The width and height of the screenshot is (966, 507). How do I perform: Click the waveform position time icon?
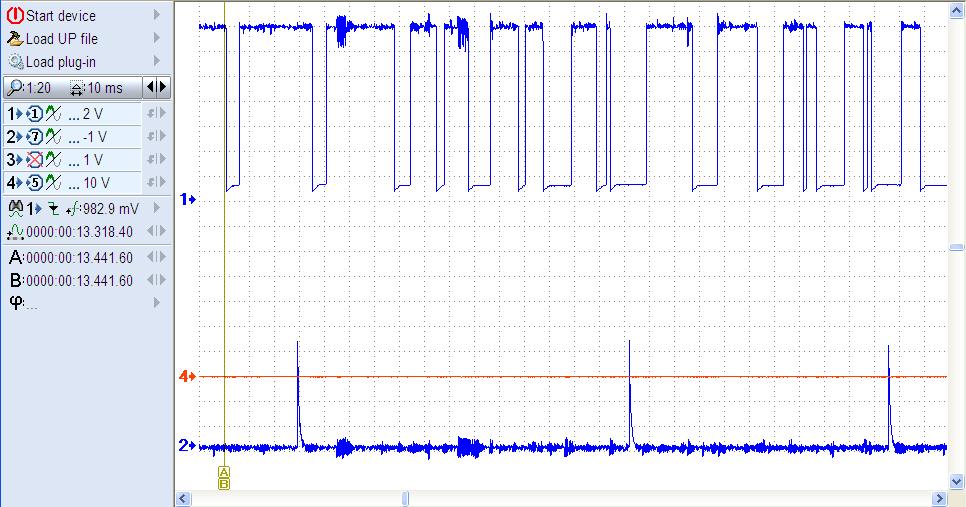[x=15, y=232]
